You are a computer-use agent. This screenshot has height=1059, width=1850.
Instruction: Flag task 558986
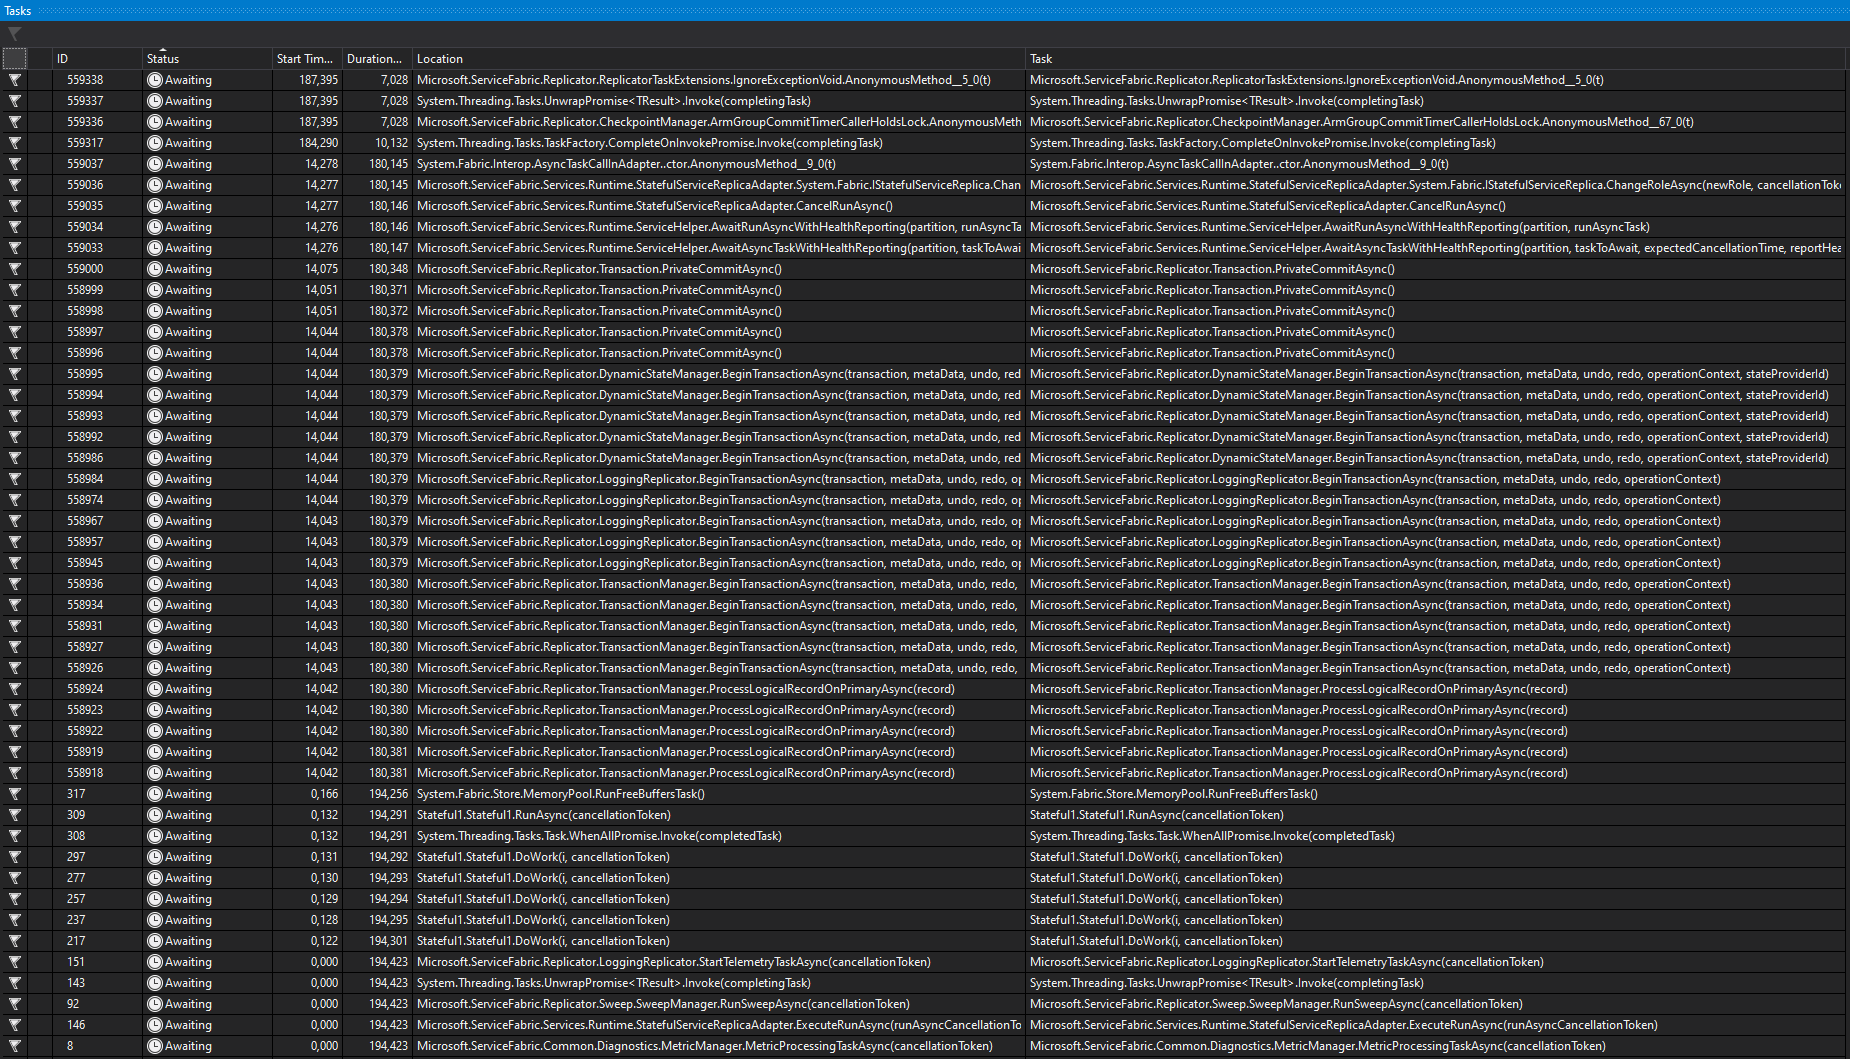[x=15, y=458]
